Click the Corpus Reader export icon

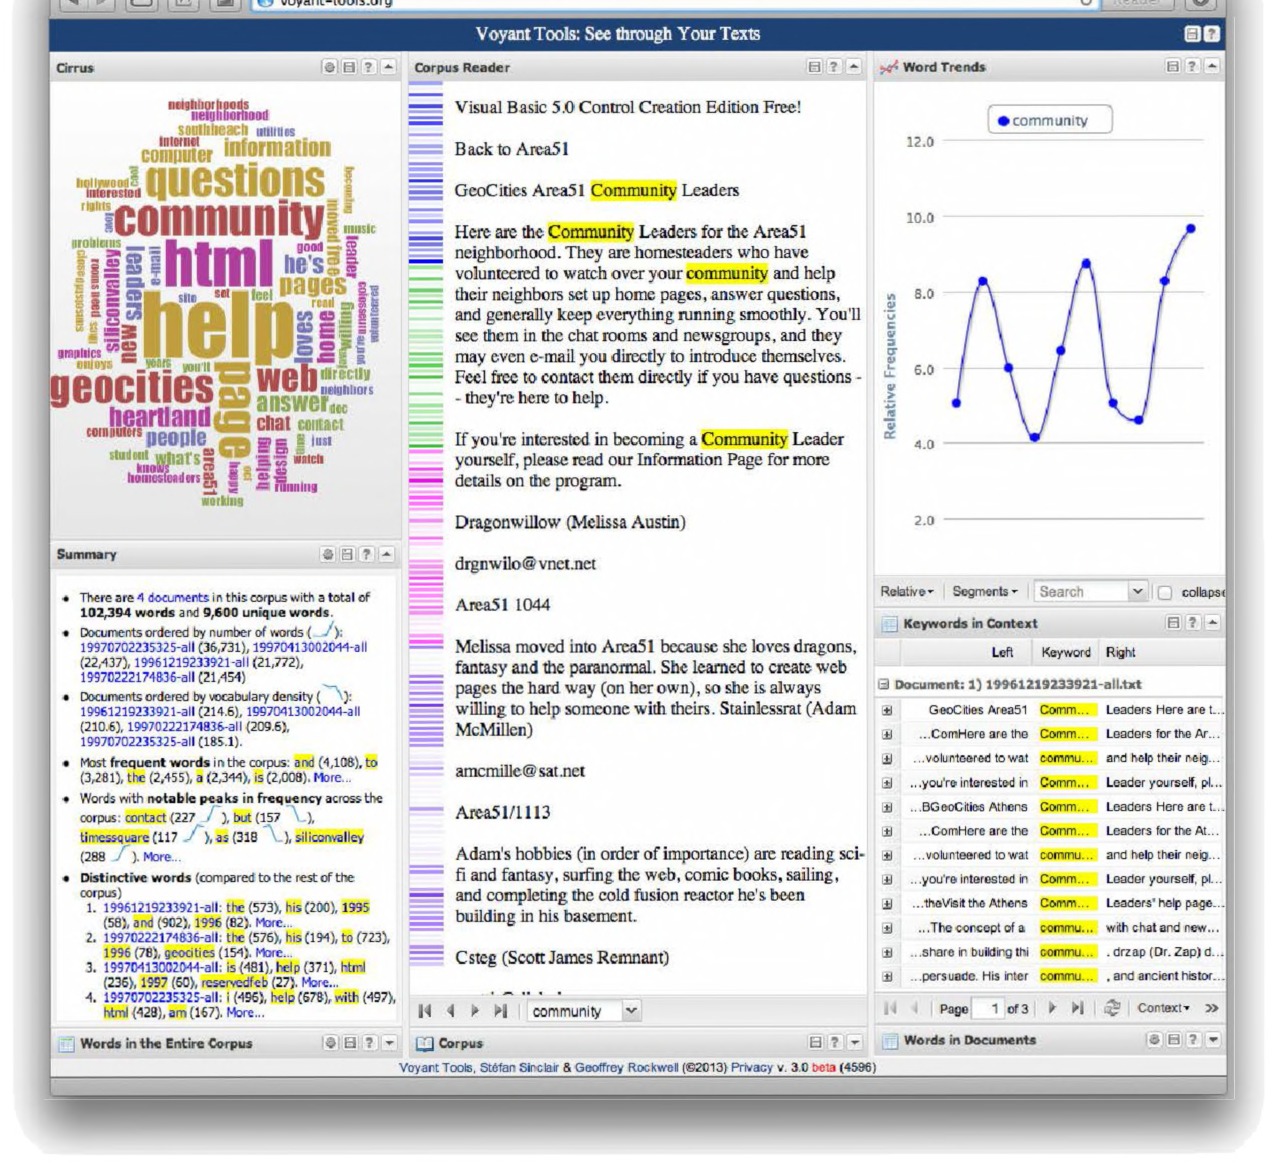815,67
